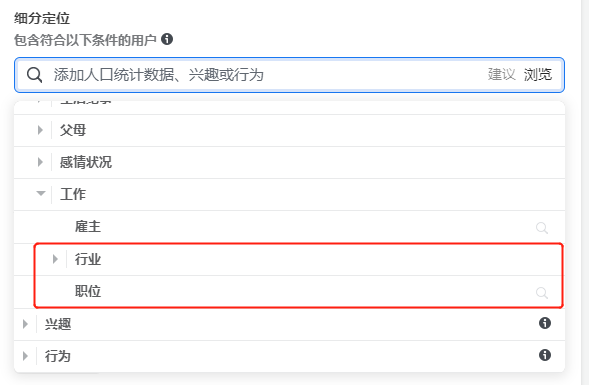The width and height of the screenshot is (589, 385).
Task: Select the 工作 tree label
Action: click(73, 194)
